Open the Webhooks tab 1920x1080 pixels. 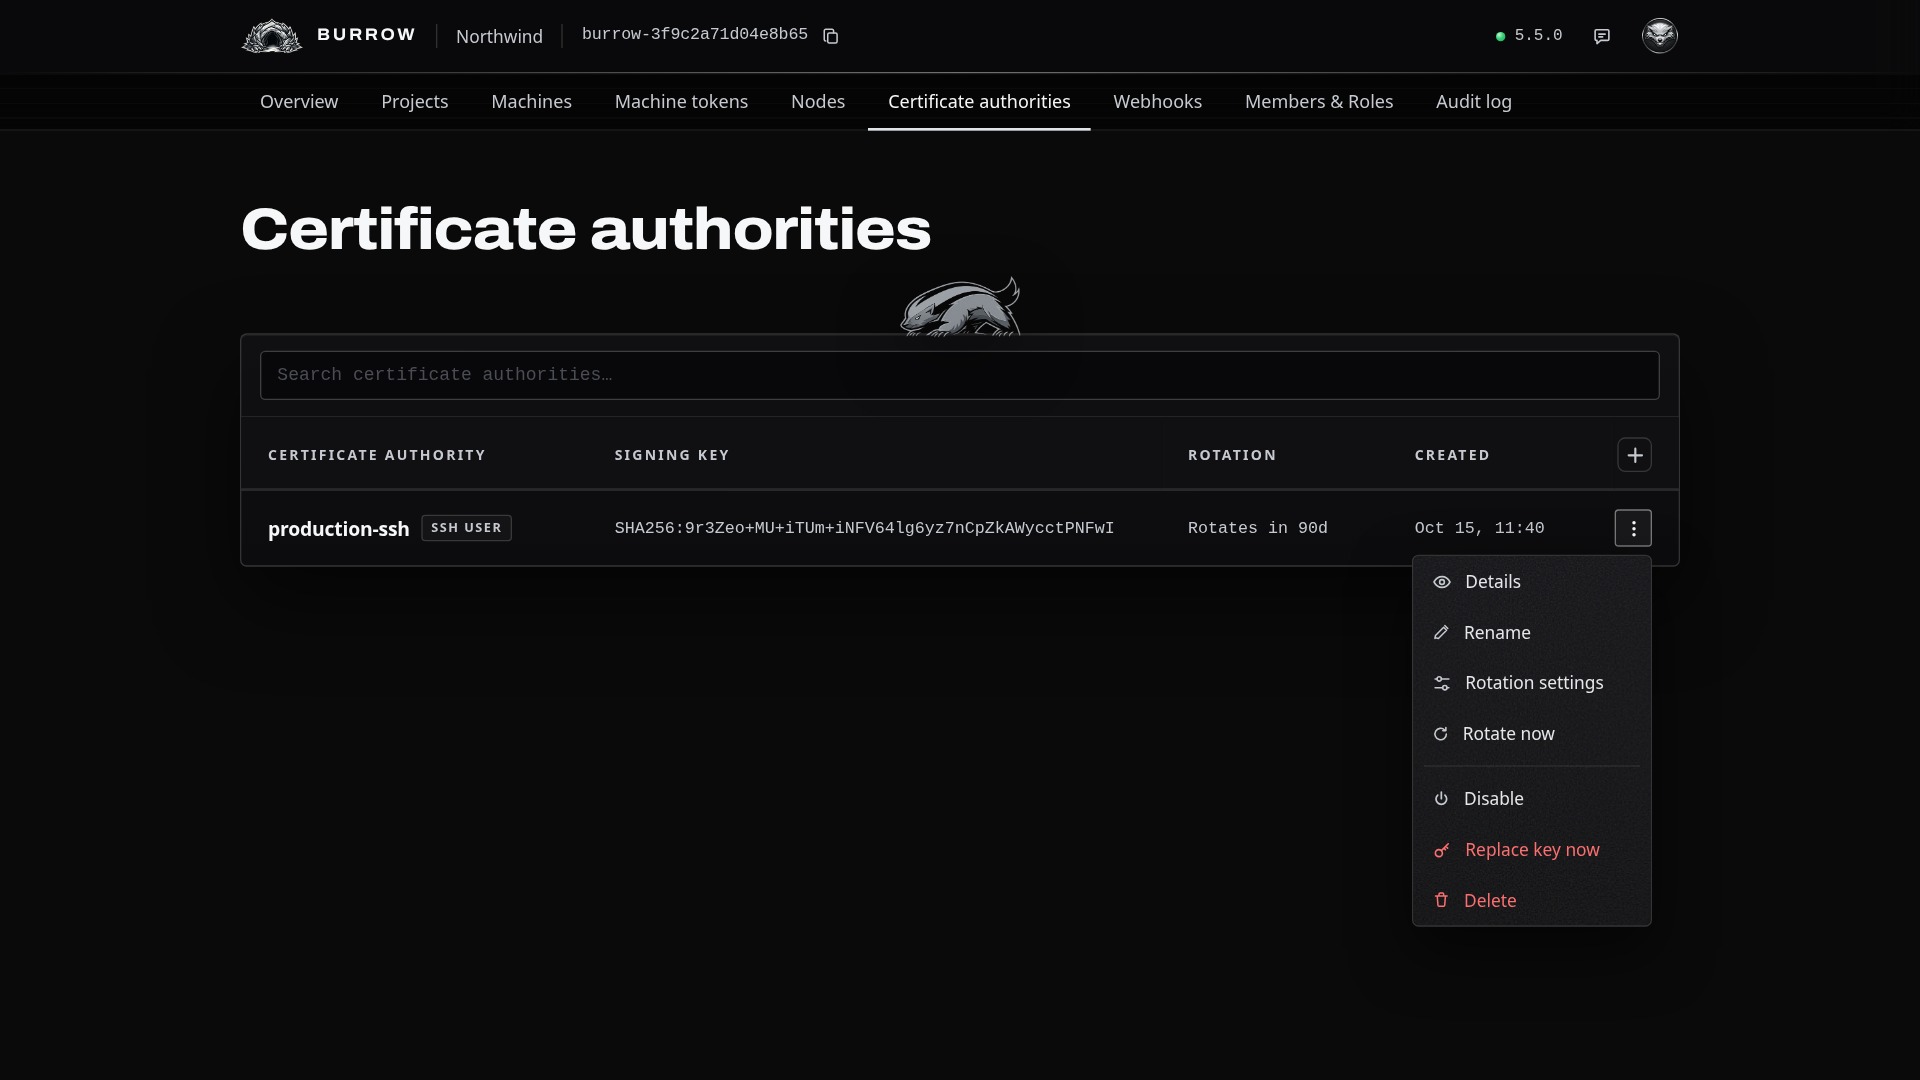[x=1157, y=102]
